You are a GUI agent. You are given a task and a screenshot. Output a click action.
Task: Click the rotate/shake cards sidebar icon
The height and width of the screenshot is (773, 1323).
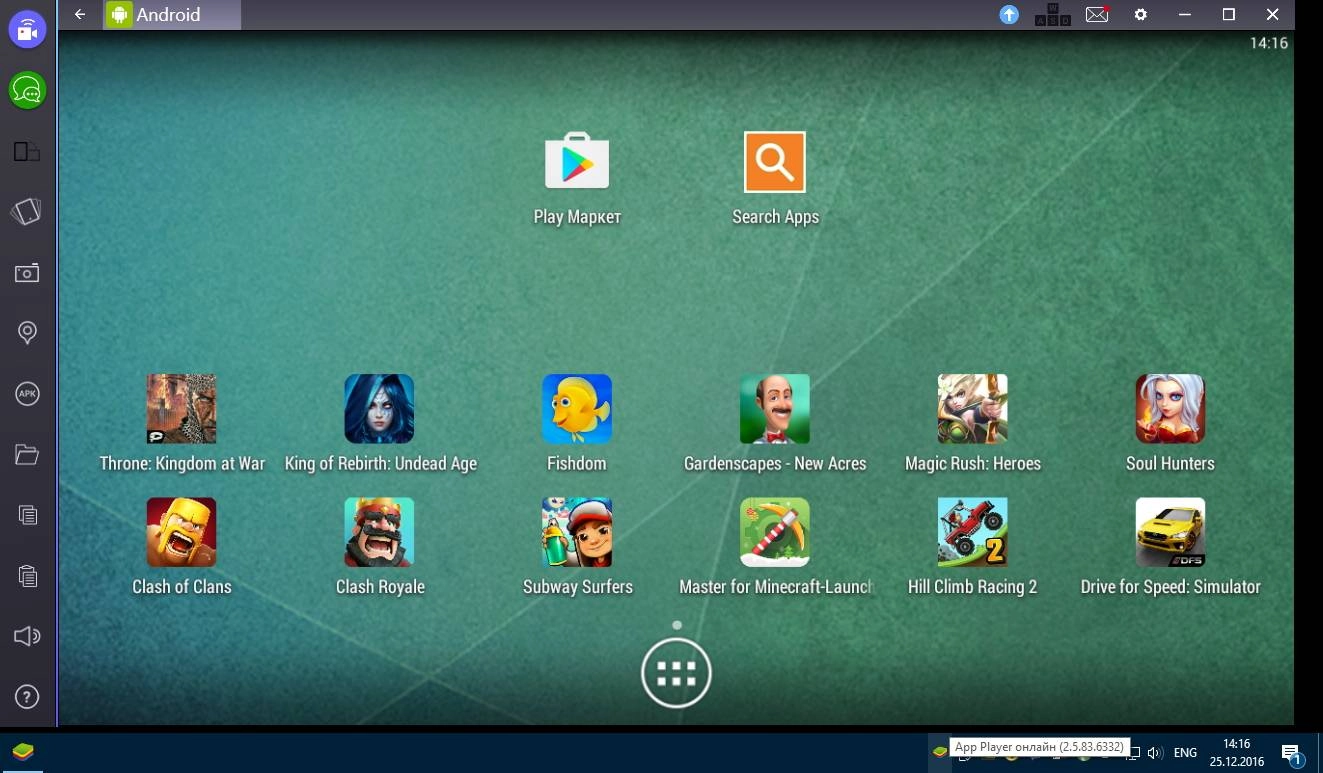[27, 212]
